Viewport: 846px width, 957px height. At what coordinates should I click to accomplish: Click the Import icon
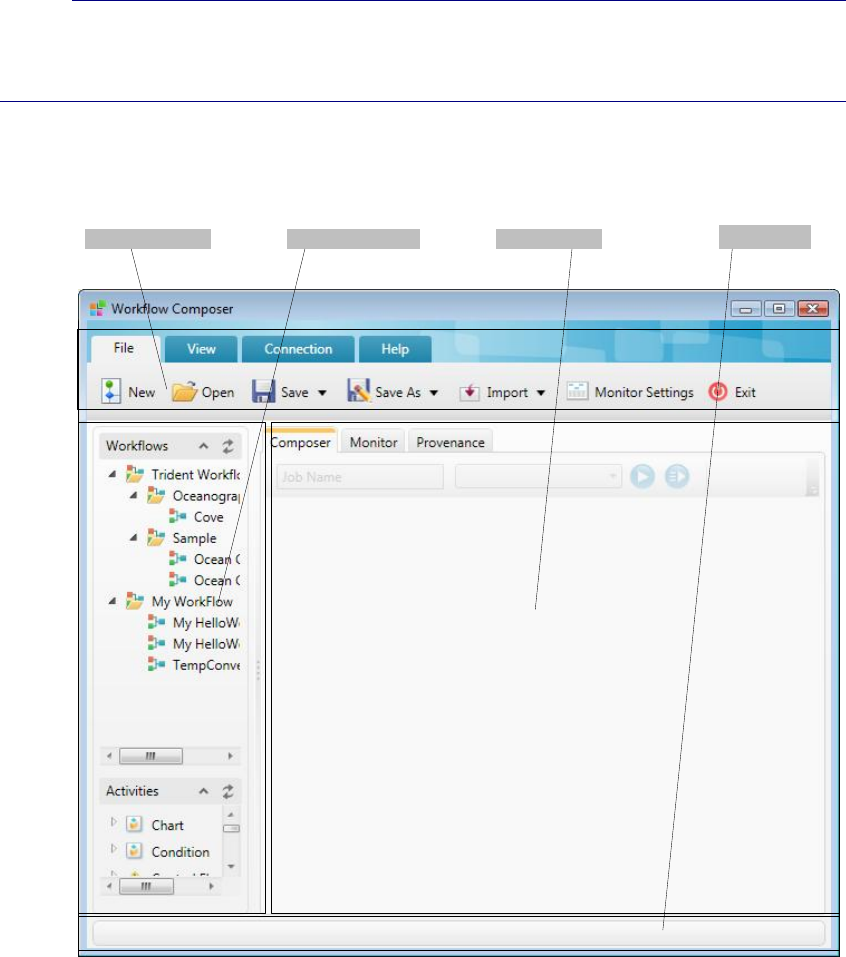pos(469,392)
